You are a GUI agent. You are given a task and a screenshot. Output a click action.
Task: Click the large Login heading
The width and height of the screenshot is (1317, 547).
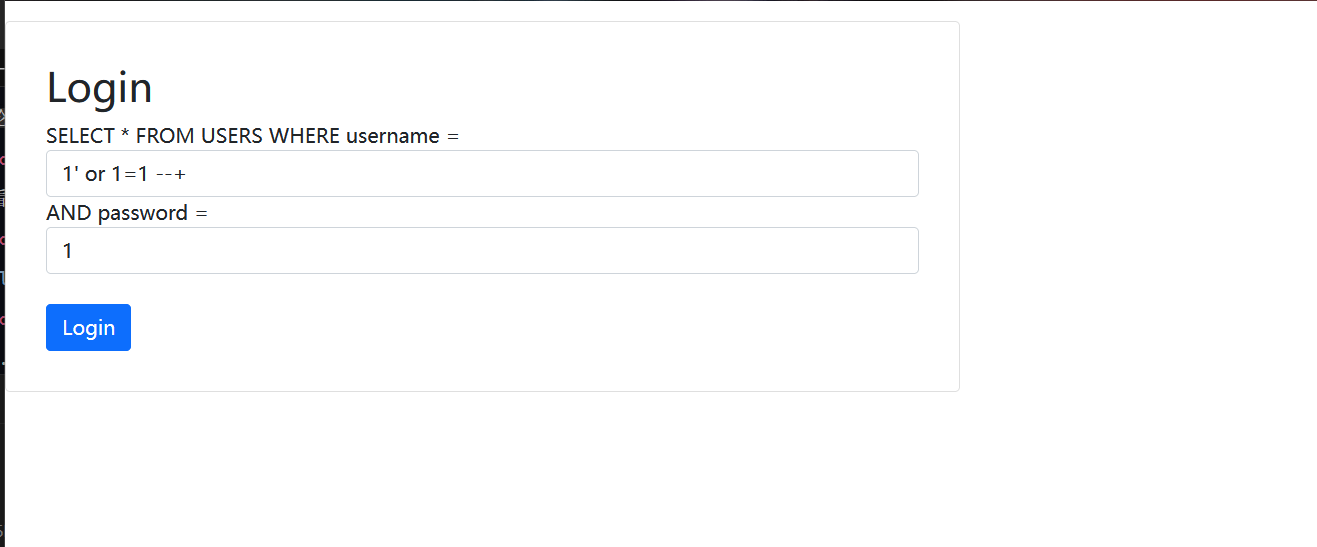click(x=99, y=88)
